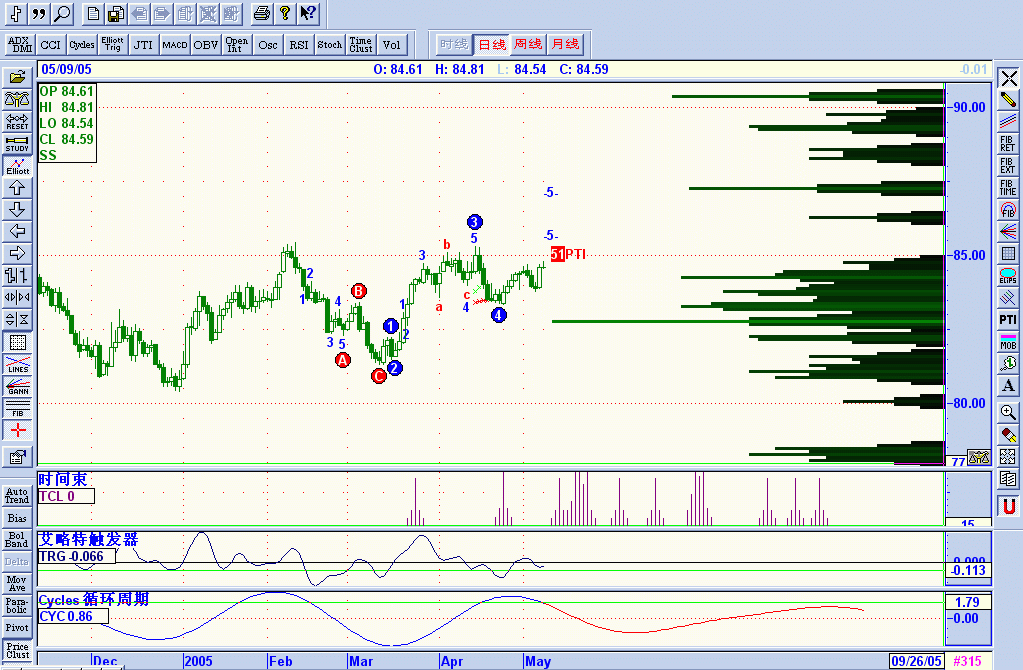This screenshot has width=1023, height=670.
Task: Click the fan lines icon on right toolbar
Action: (1009, 232)
